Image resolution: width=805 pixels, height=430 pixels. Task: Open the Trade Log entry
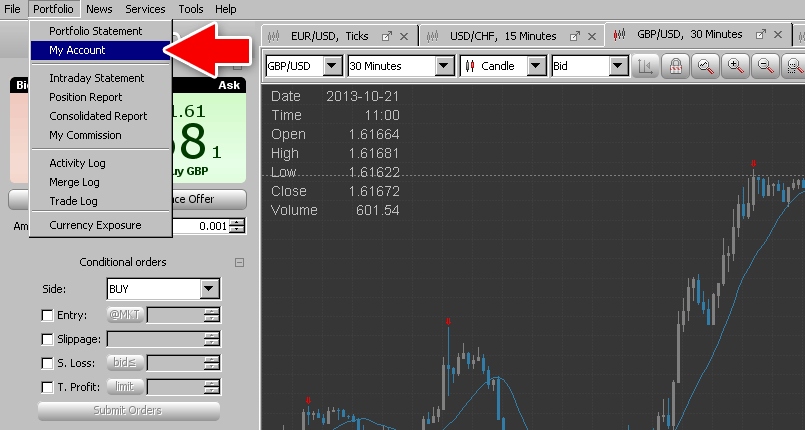101,201
